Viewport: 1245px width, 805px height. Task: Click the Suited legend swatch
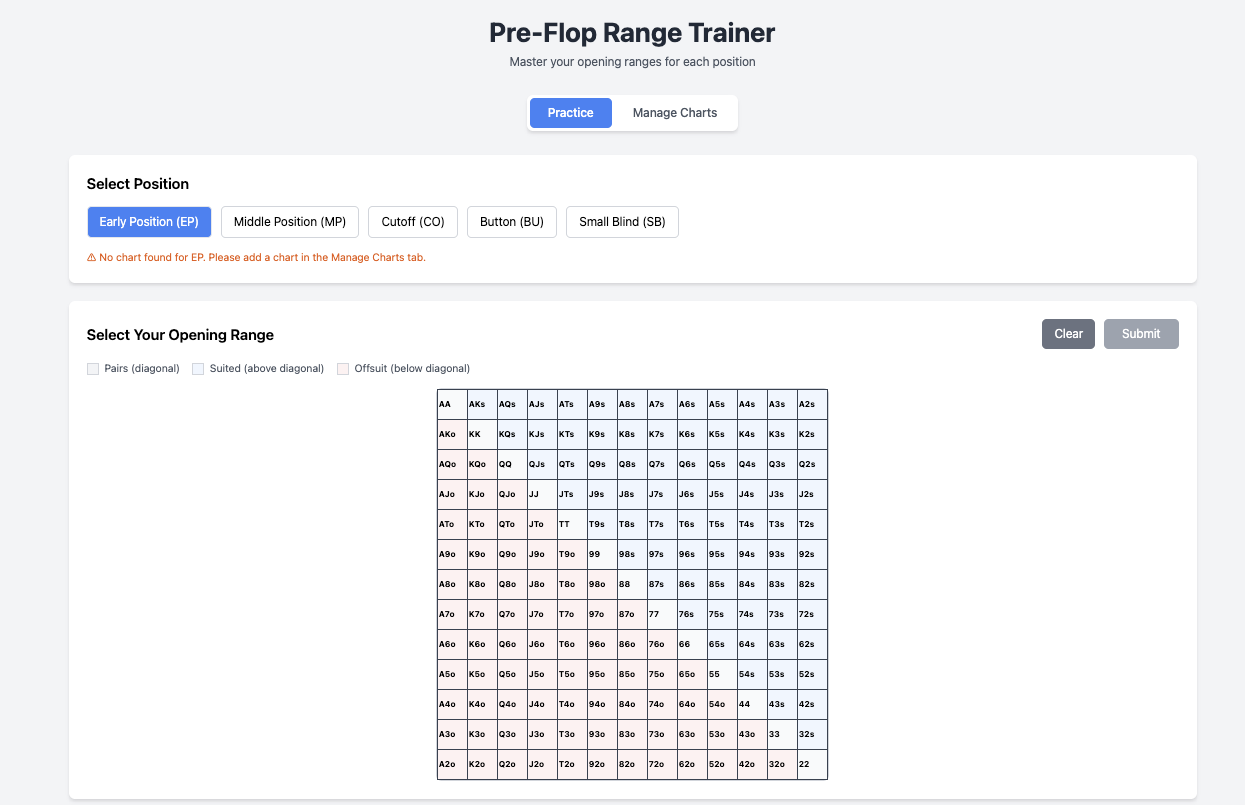tap(198, 369)
